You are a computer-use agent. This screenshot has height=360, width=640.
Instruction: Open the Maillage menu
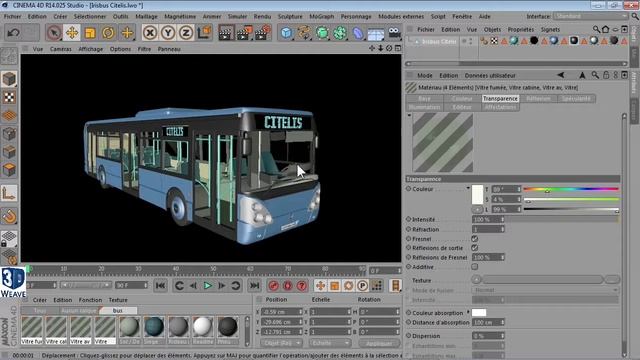pyautogui.click(x=146, y=16)
